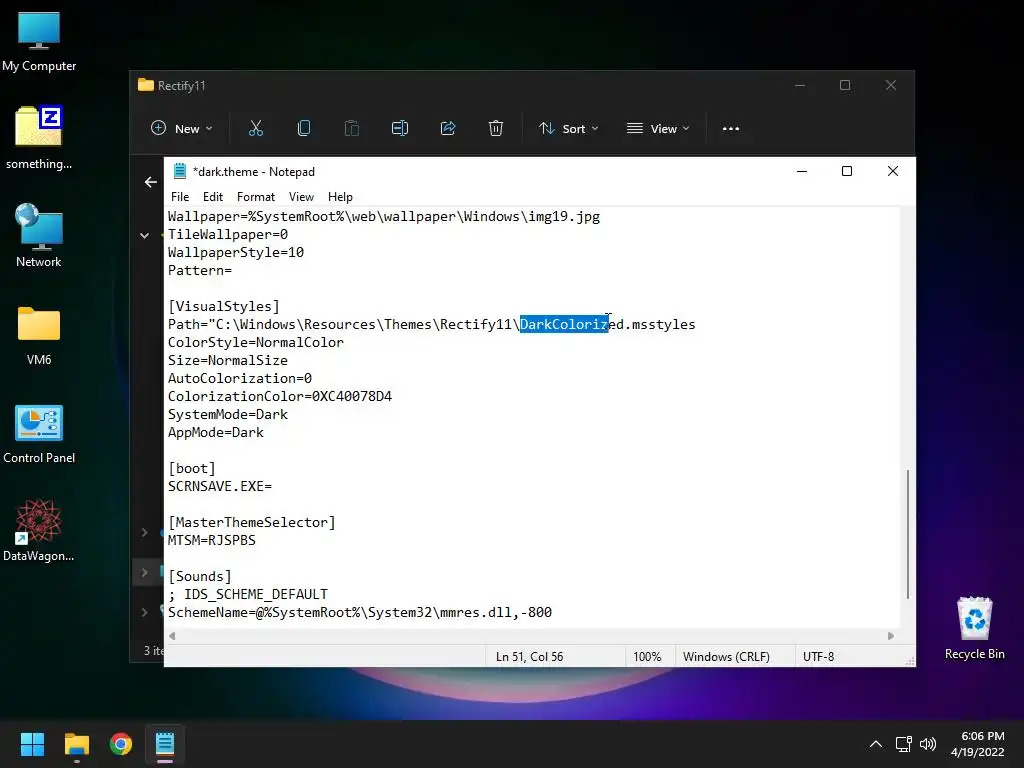This screenshot has height=768, width=1024.
Task: Click the Rename icon in Explorer toolbar
Action: click(400, 129)
